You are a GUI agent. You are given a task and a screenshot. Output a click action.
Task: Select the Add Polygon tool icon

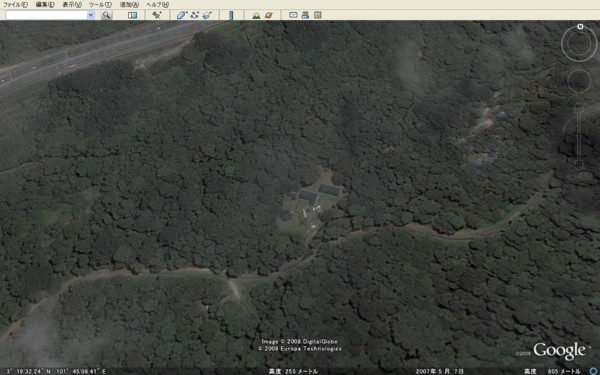(181, 15)
